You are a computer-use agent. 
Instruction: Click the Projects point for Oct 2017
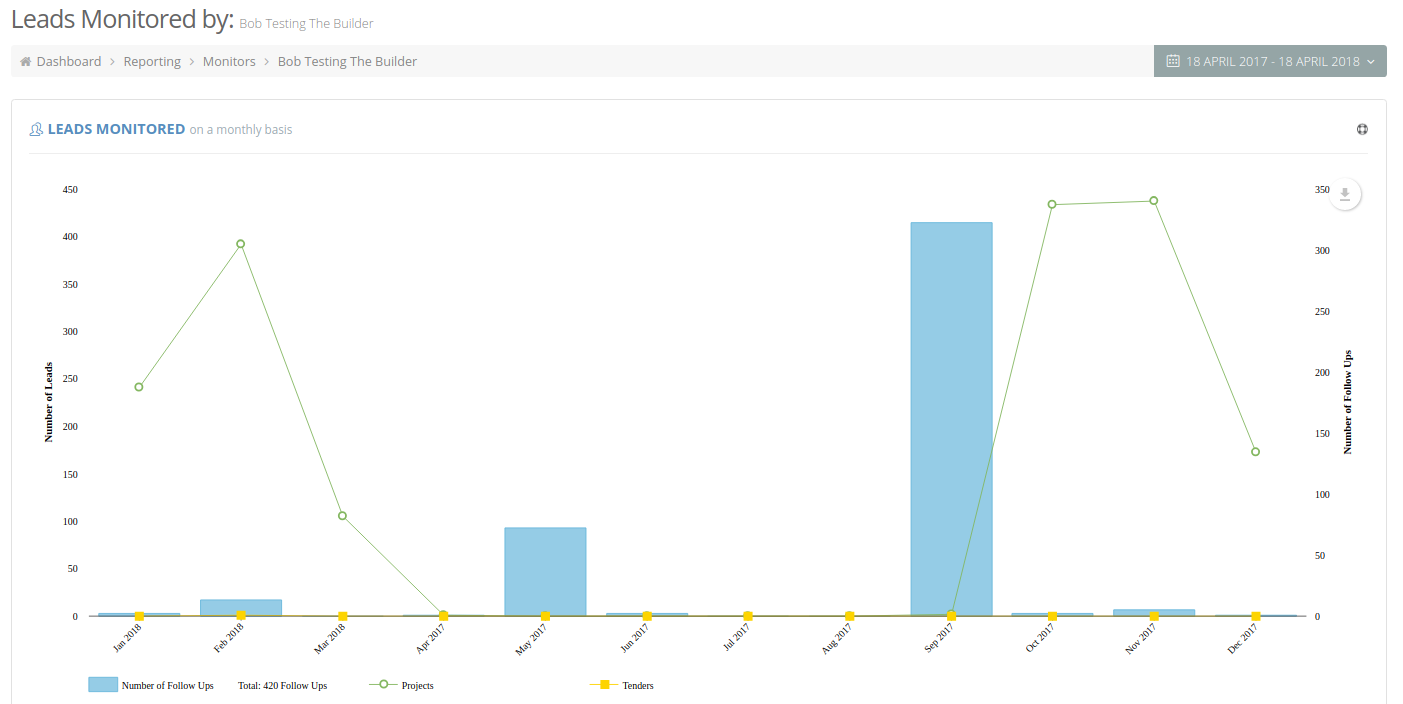tap(1052, 205)
